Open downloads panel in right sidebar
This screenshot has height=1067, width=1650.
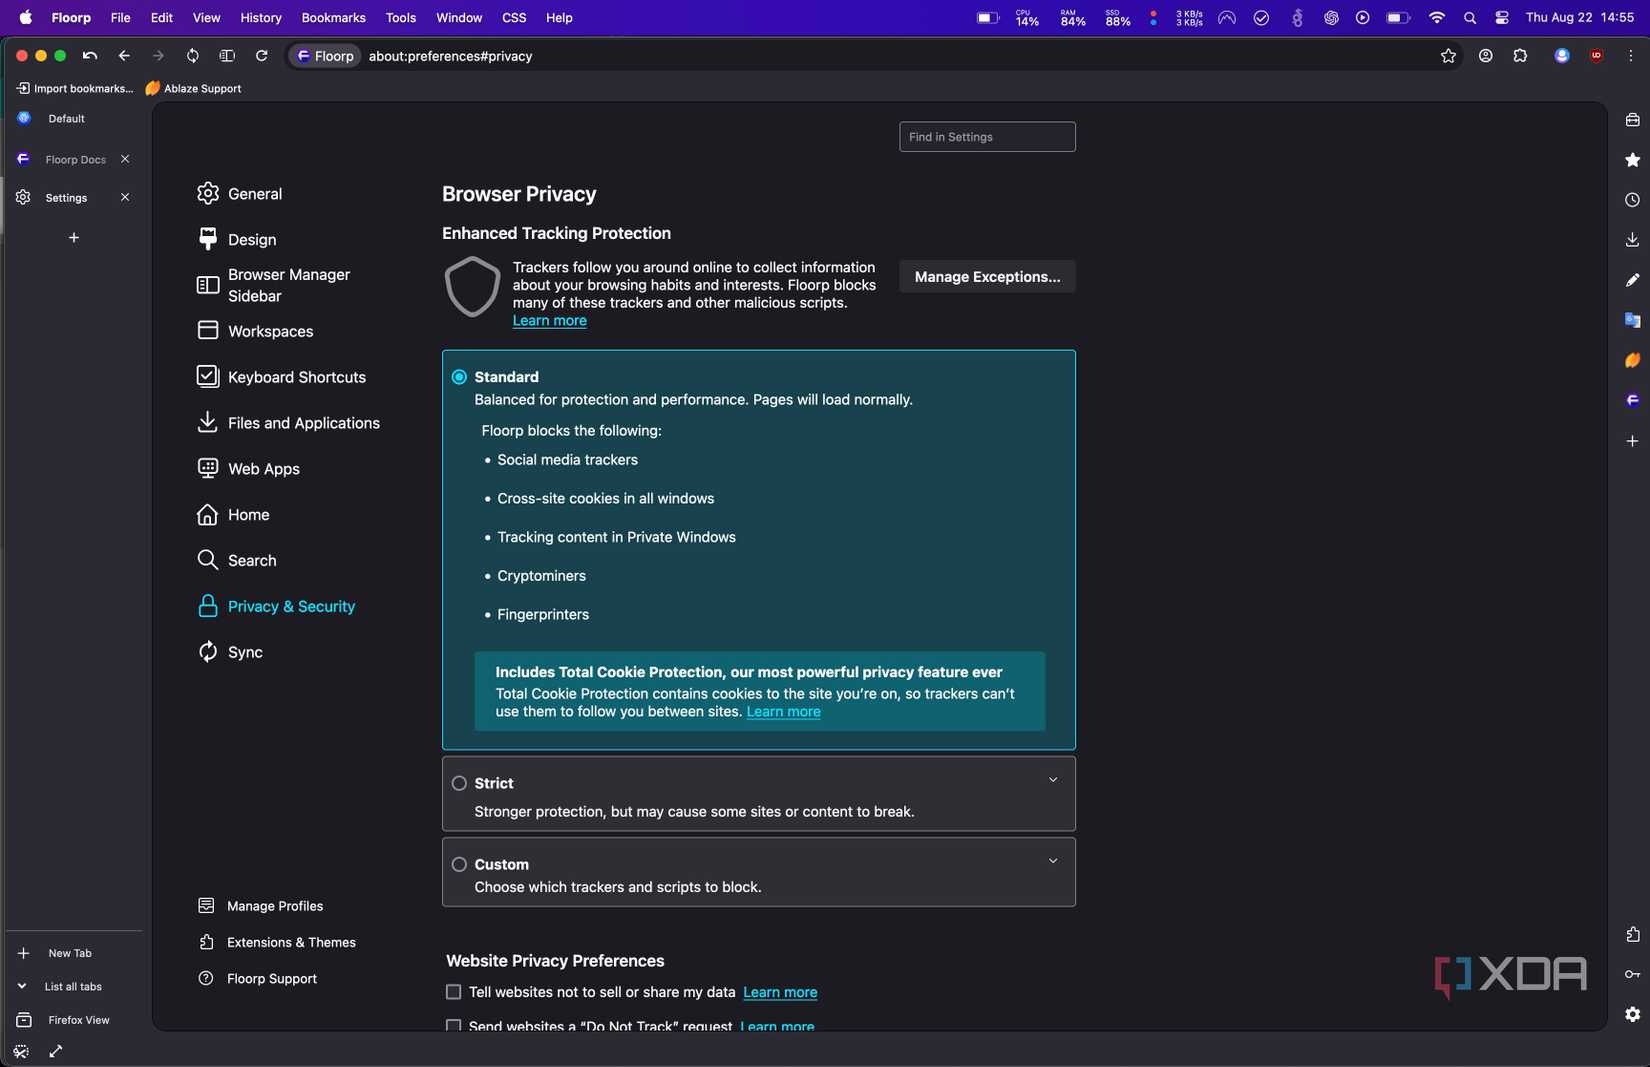coord(1633,240)
